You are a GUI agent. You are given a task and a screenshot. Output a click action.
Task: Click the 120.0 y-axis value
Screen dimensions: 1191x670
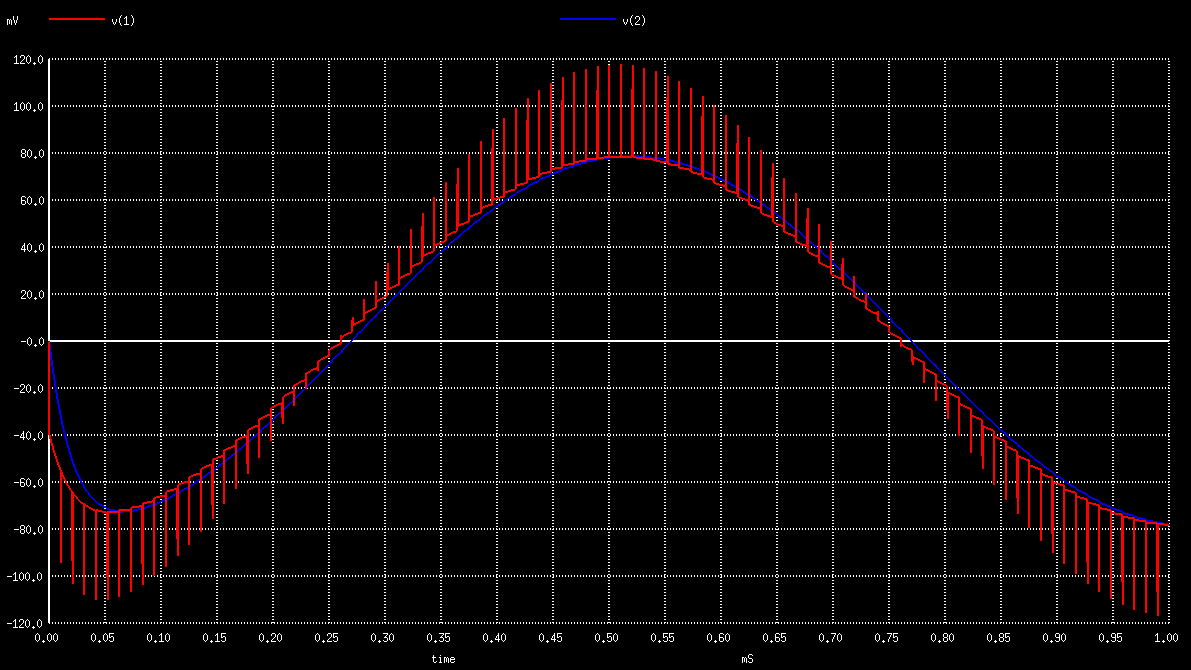click(28, 60)
